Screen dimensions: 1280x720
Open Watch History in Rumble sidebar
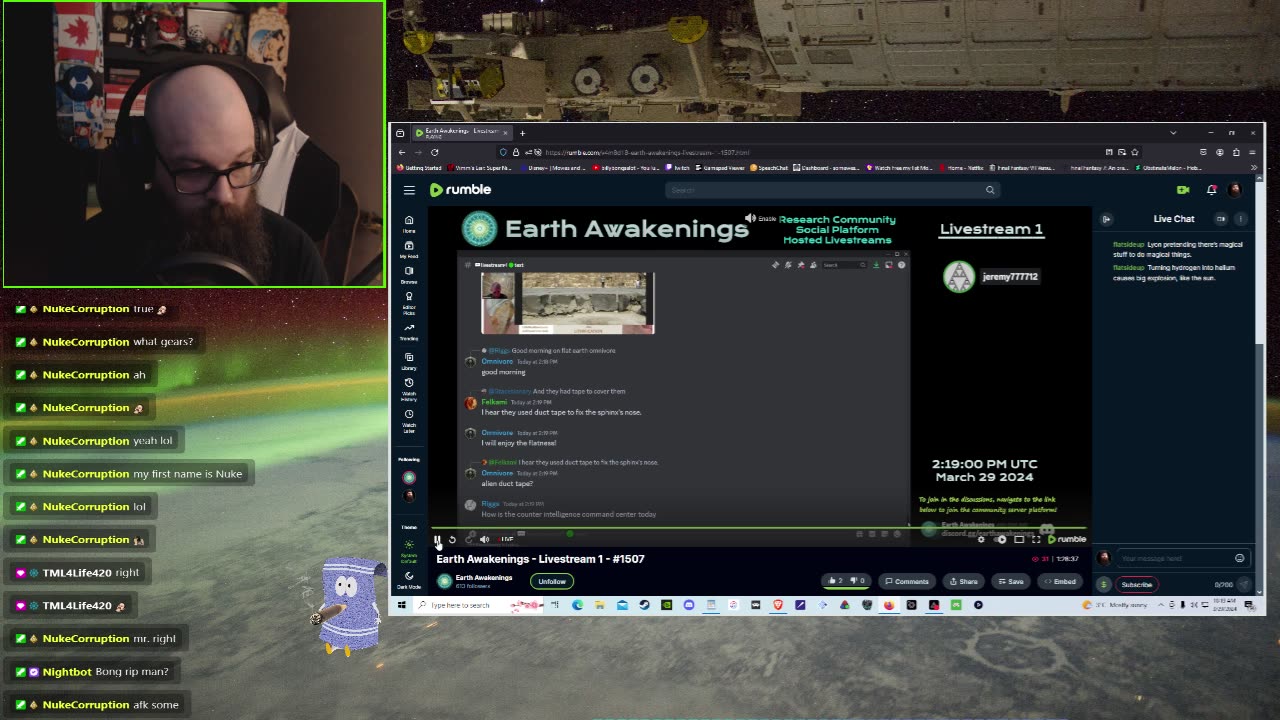pos(409,389)
